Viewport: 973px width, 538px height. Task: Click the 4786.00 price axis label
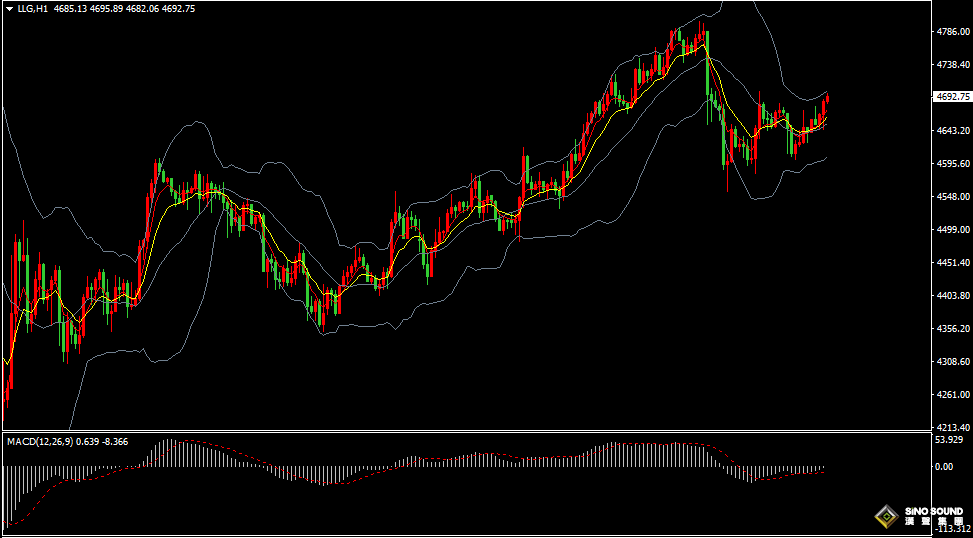952,31
